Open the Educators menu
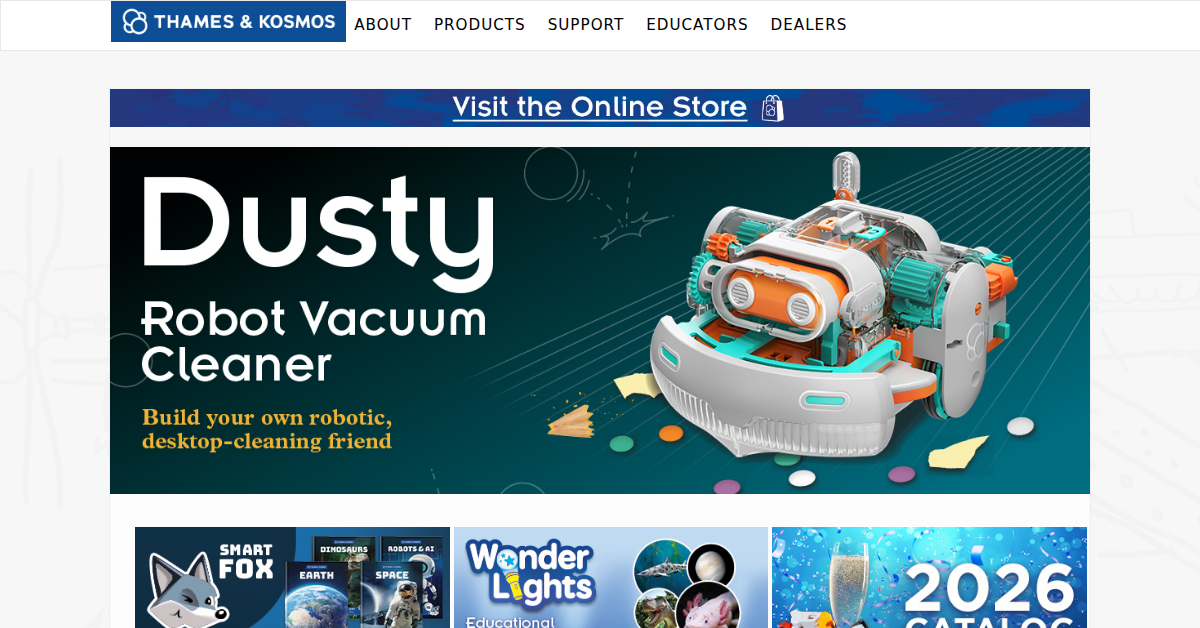This screenshot has height=628, width=1200. point(697,24)
